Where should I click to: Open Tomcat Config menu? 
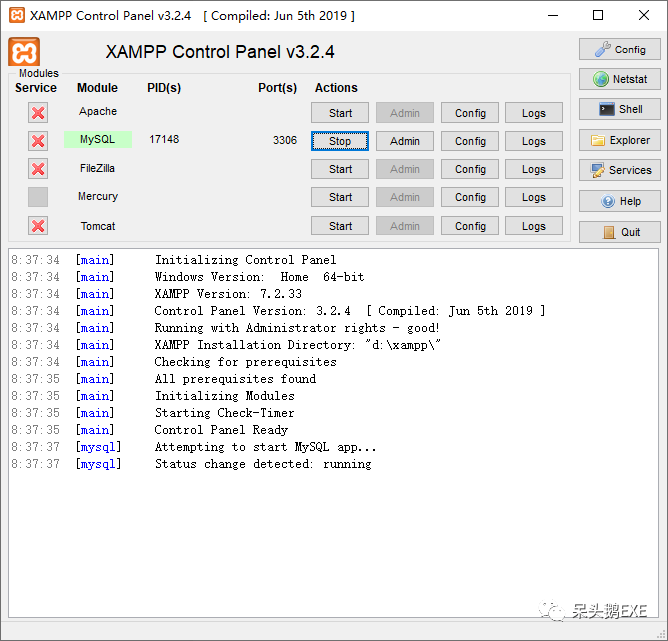point(470,226)
